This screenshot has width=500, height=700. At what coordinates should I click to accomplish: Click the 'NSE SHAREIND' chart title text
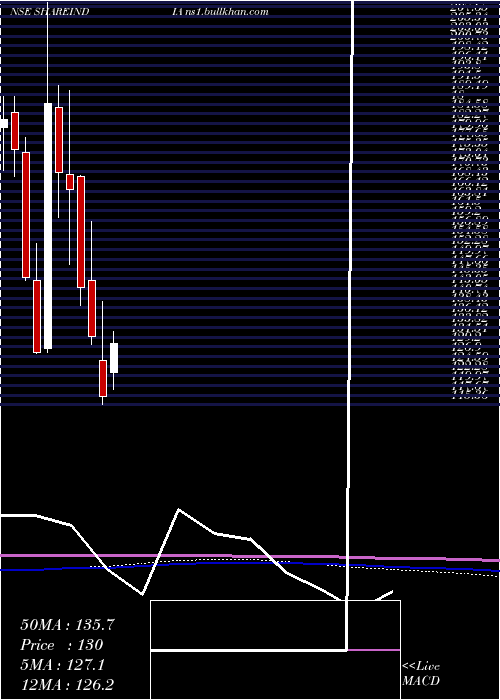coord(49,11)
